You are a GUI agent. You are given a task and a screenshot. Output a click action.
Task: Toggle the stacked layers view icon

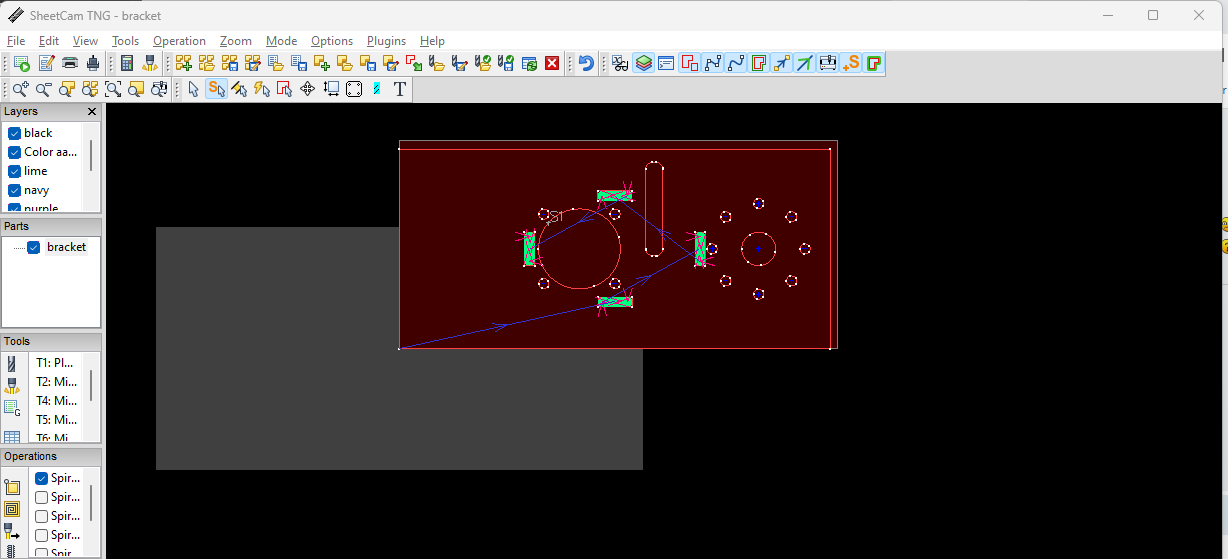click(643, 63)
